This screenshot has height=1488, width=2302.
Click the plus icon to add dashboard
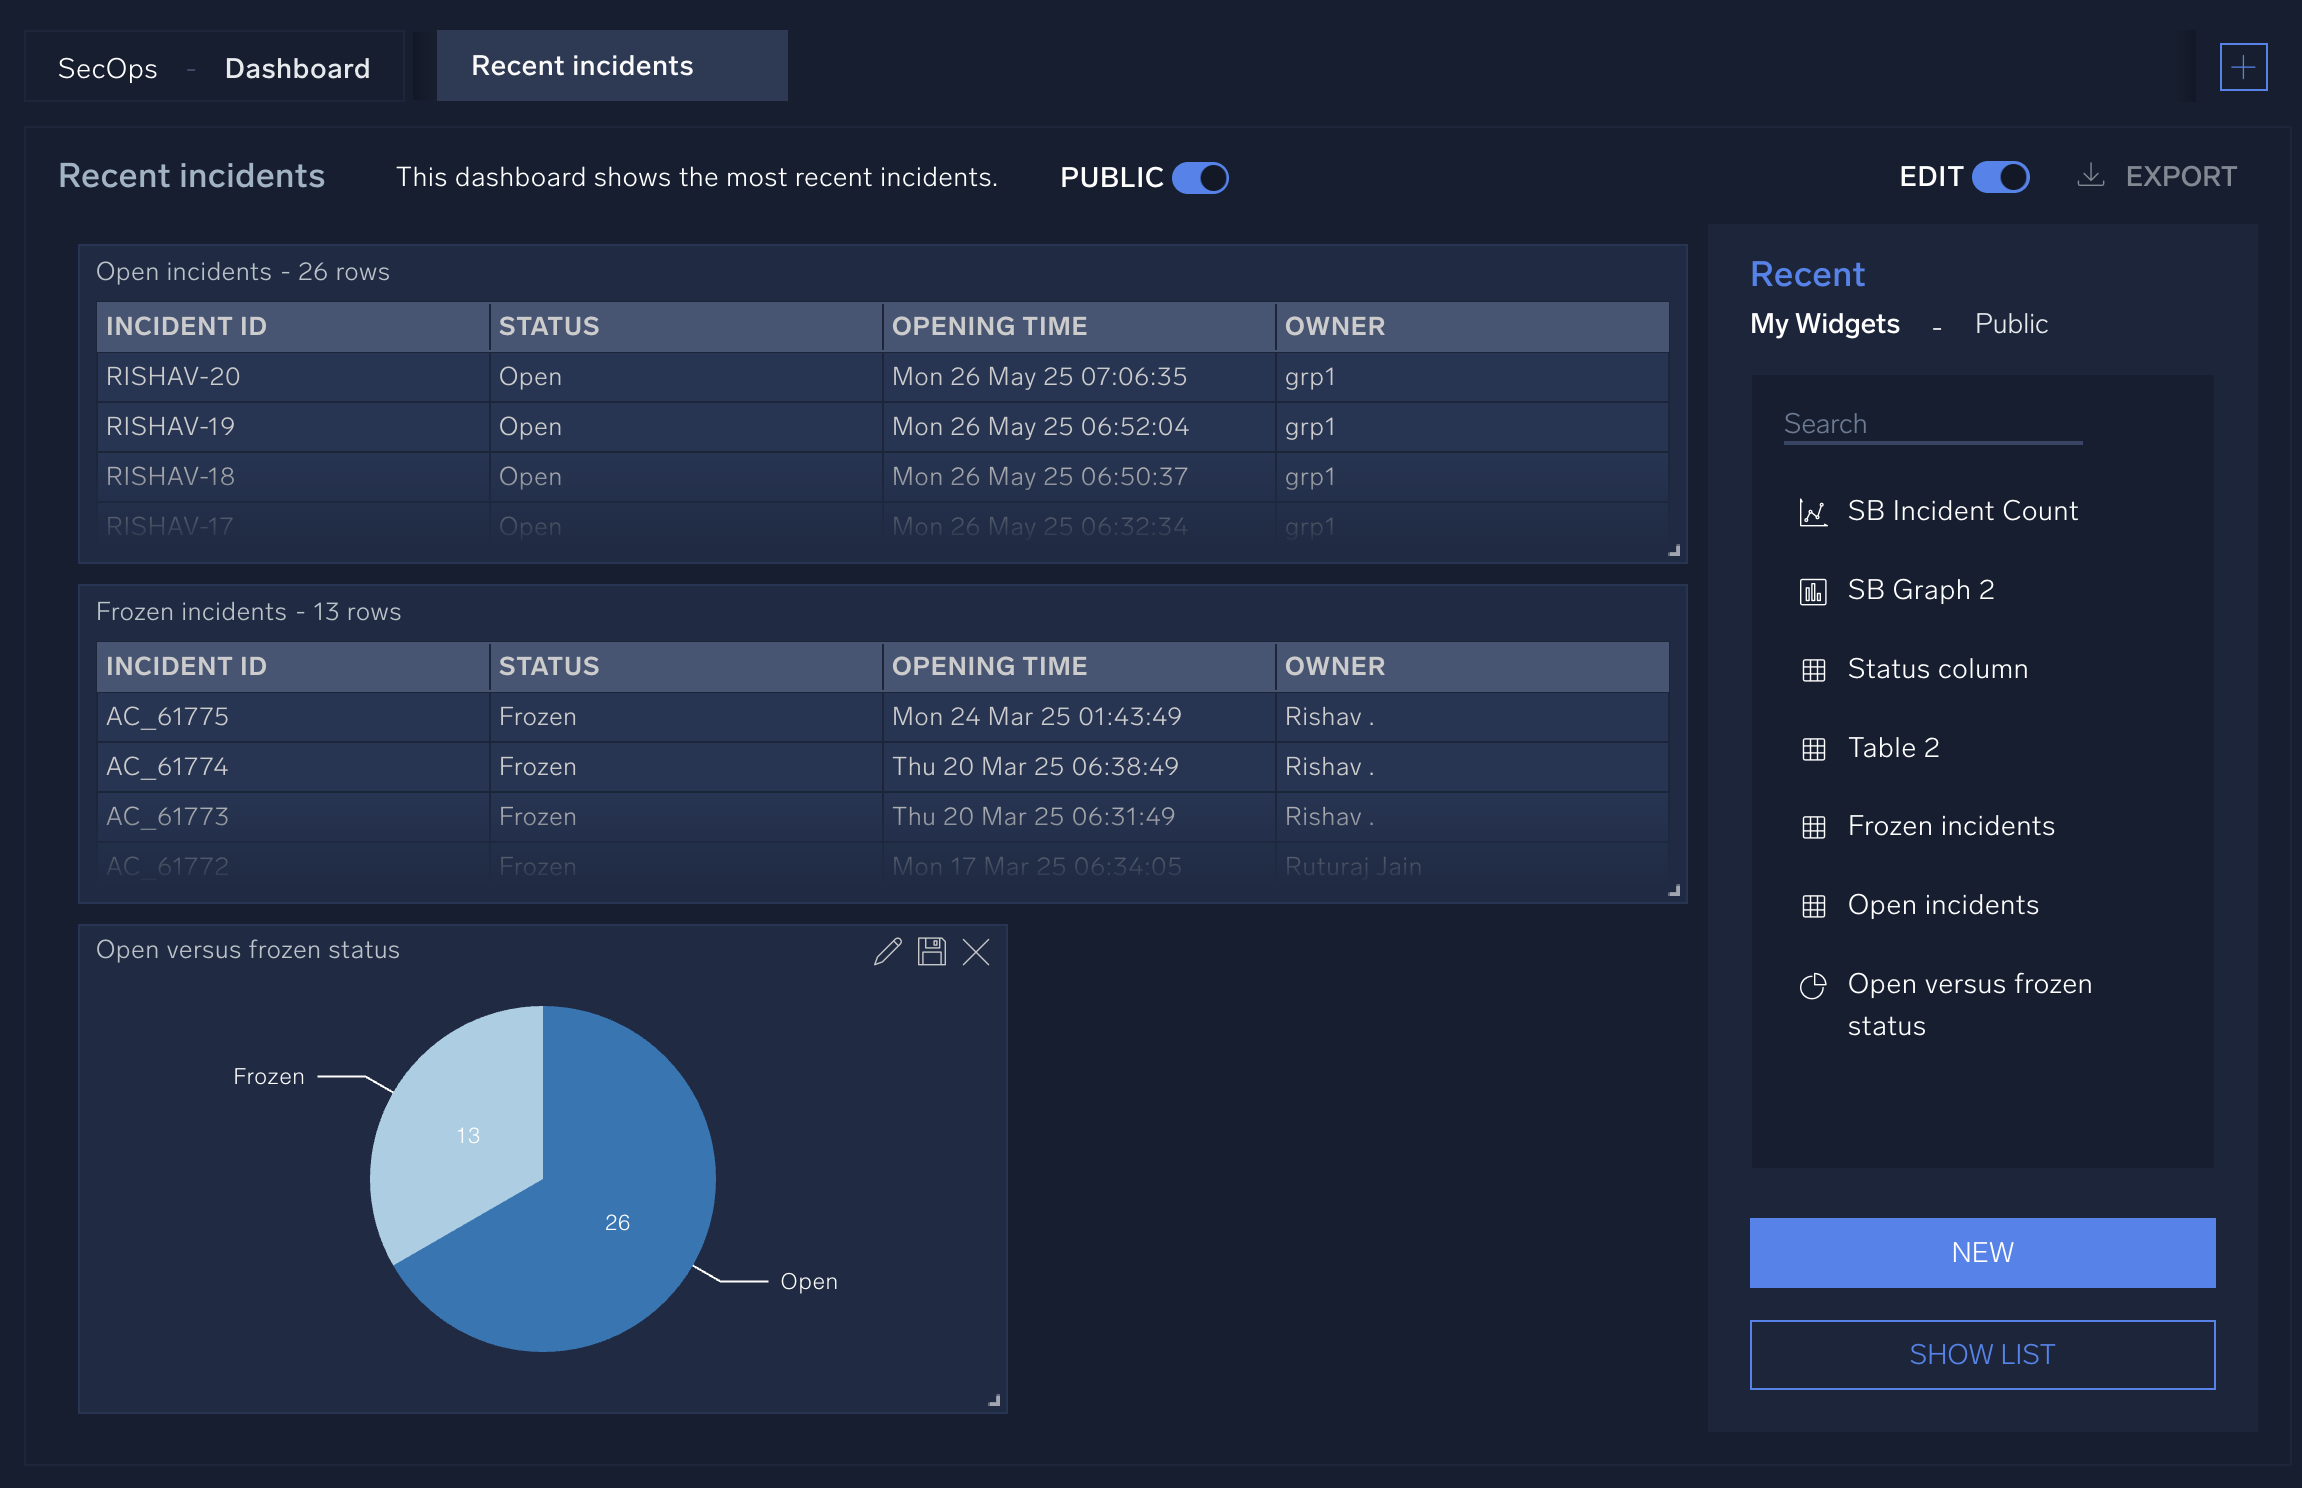pos(2243,67)
